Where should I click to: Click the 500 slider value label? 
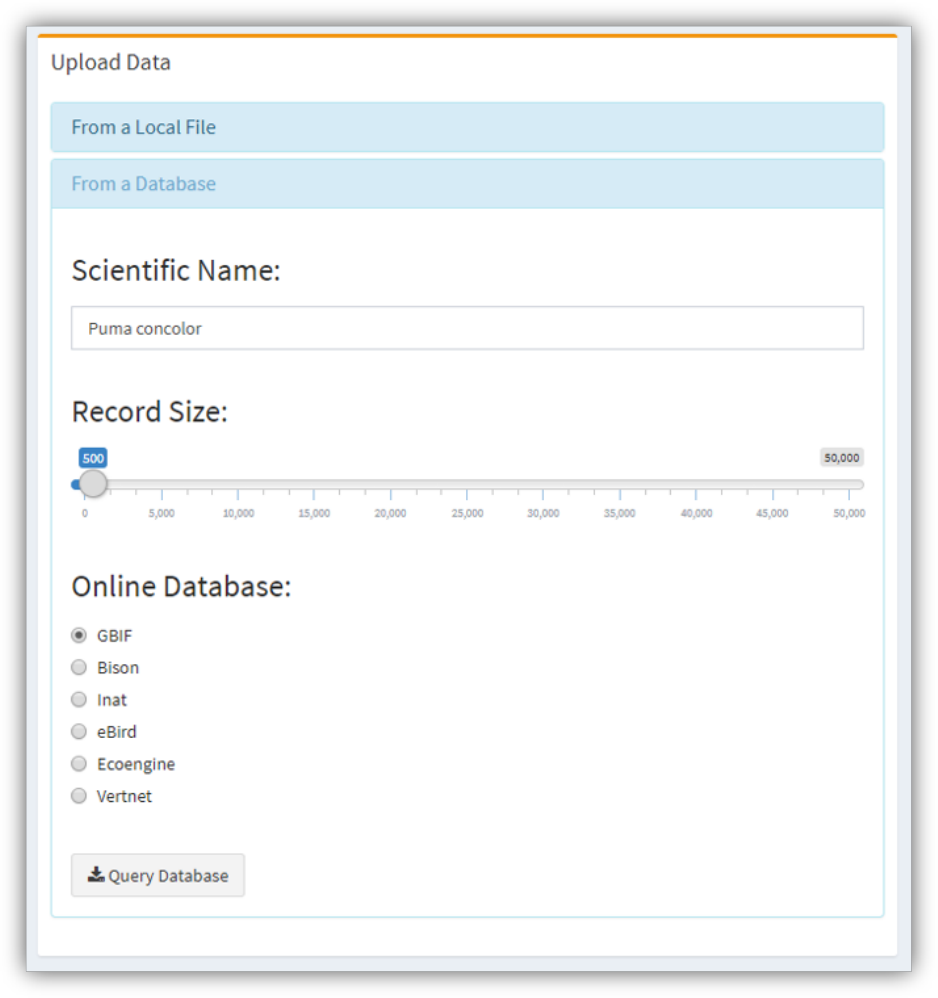point(93,458)
